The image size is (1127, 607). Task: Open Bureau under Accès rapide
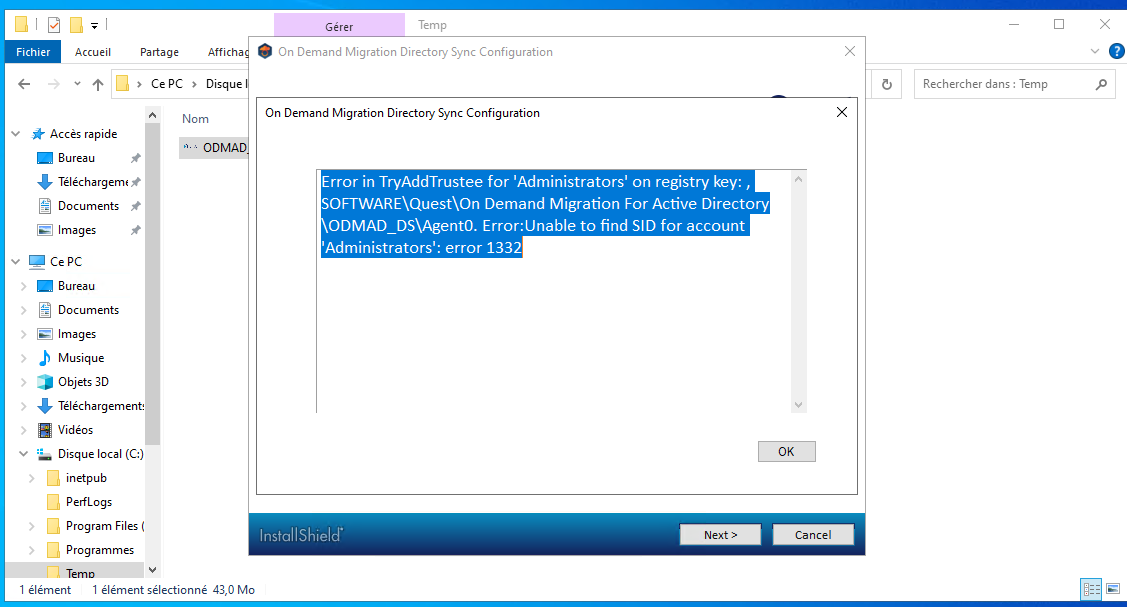coord(76,157)
